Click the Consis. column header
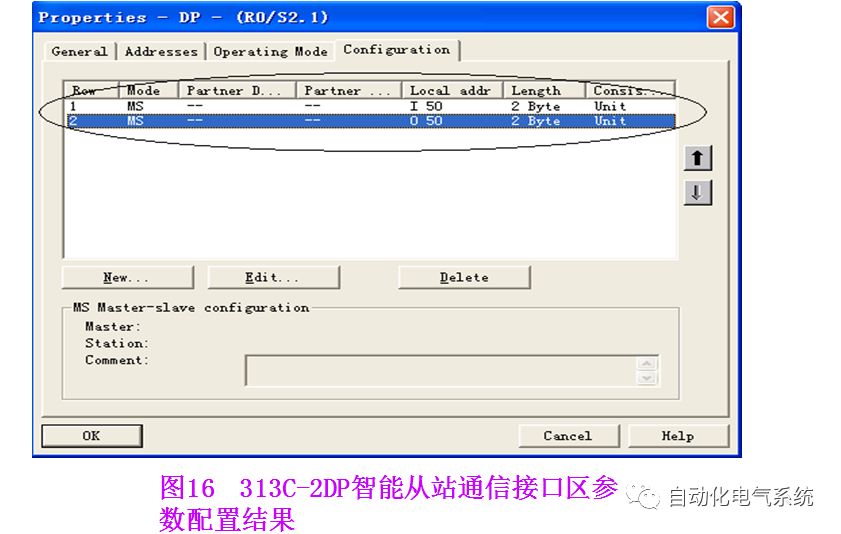 pyautogui.click(x=630, y=90)
